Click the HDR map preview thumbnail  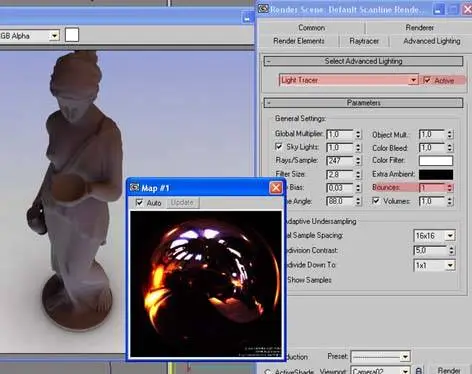206,284
